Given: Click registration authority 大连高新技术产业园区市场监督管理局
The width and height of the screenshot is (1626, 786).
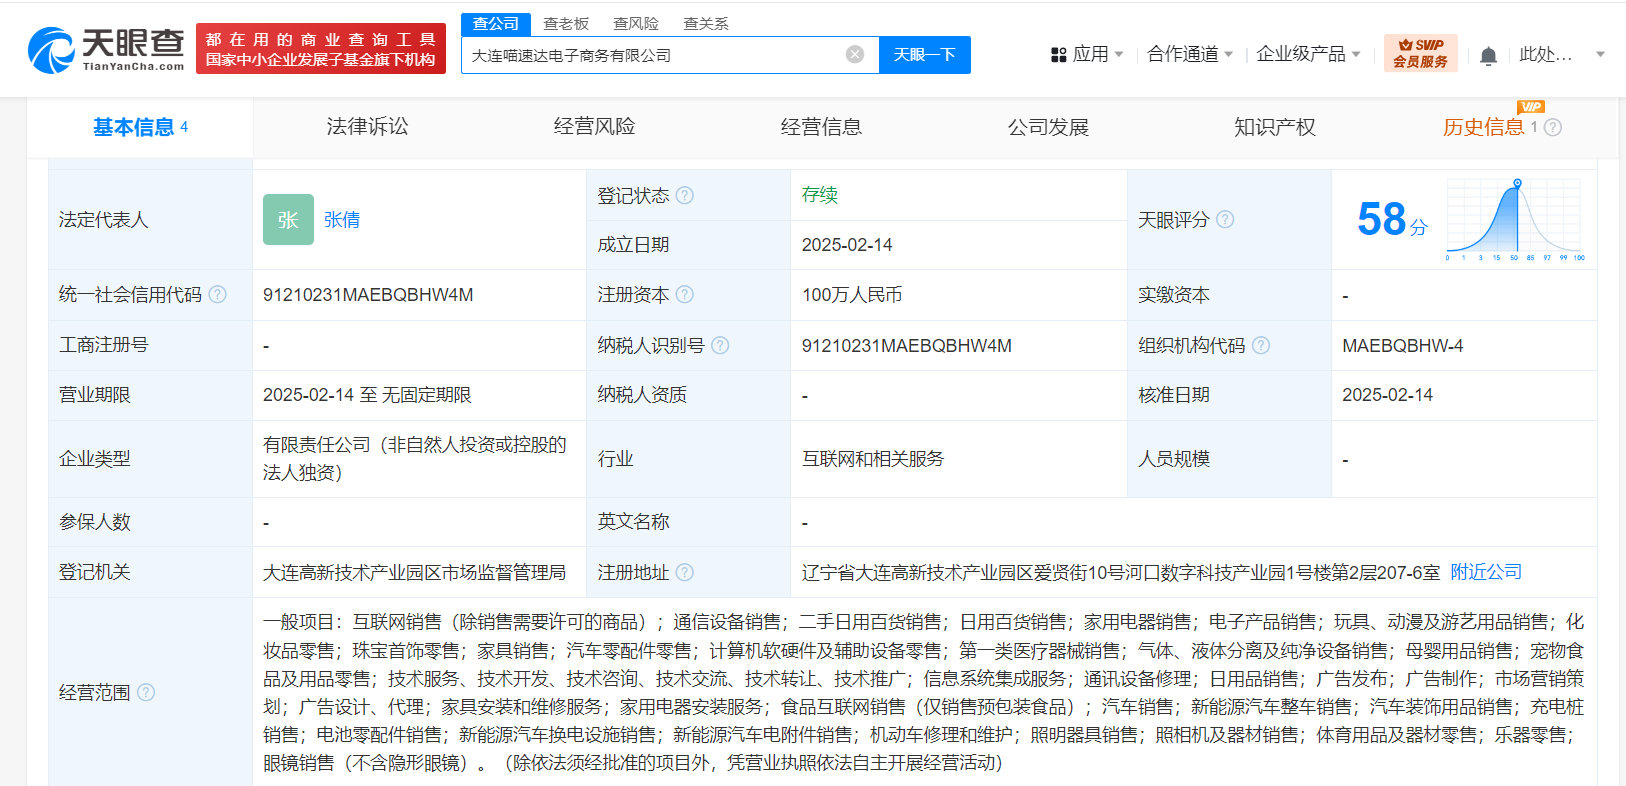Looking at the screenshot, I should coord(414,572).
